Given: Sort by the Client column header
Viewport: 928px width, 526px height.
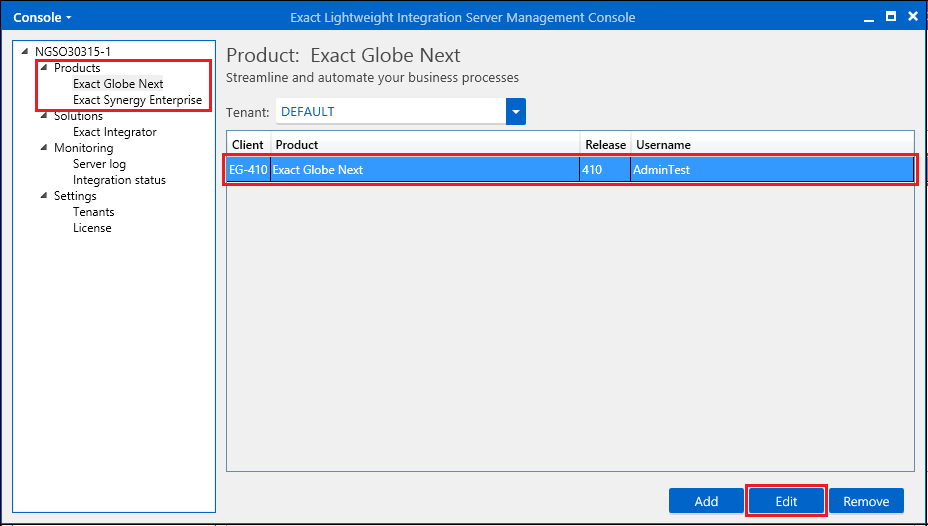Looking at the screenshot, I should [x=248, y=145].
